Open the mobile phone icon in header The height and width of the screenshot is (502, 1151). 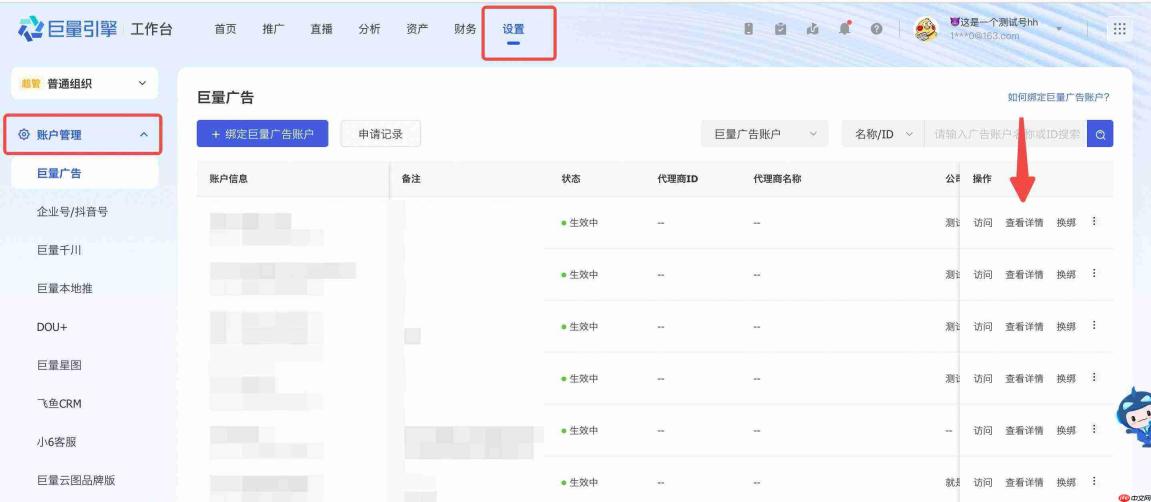click(x=748, y=29)
